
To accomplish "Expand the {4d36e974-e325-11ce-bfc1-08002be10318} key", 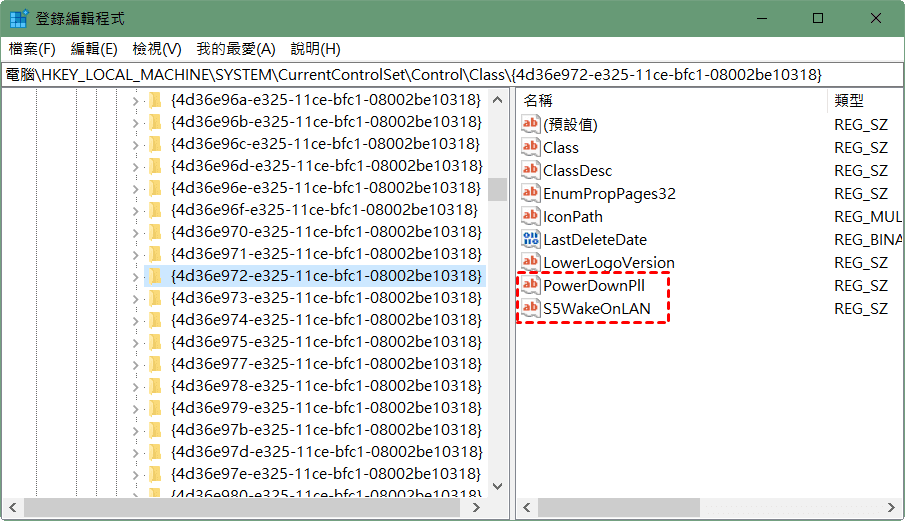I will (135, 321).
